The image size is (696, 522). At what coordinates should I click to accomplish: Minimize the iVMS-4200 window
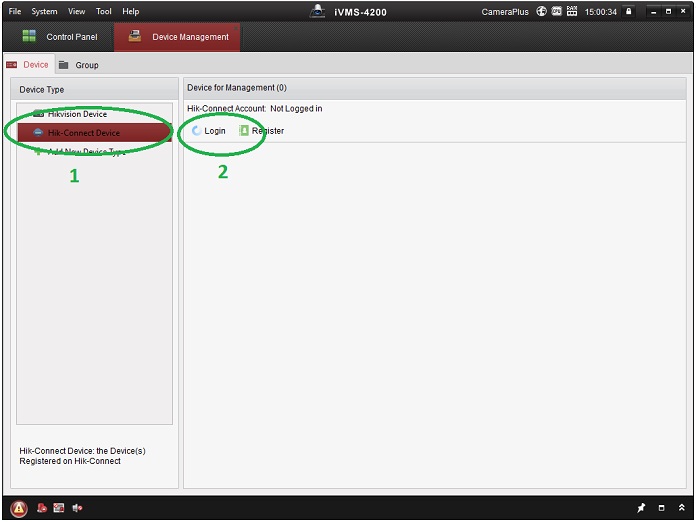click(653, 12)
